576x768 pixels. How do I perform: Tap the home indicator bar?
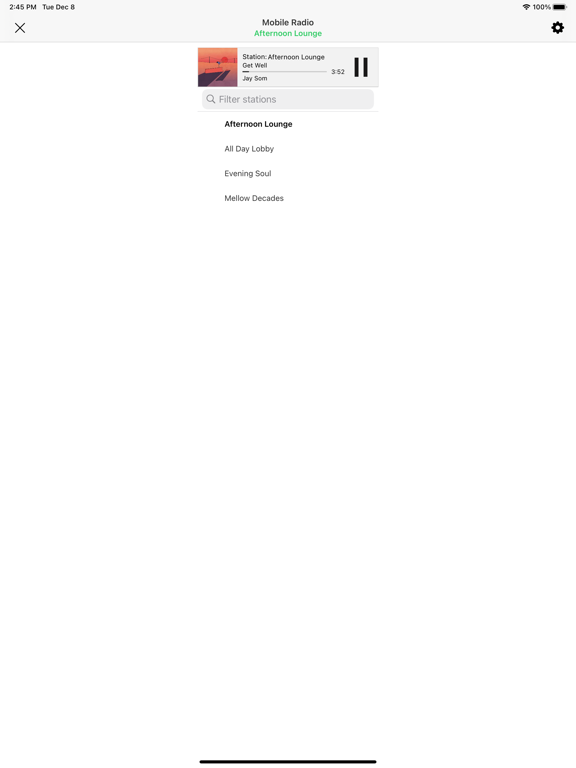[x=288, y=762]
